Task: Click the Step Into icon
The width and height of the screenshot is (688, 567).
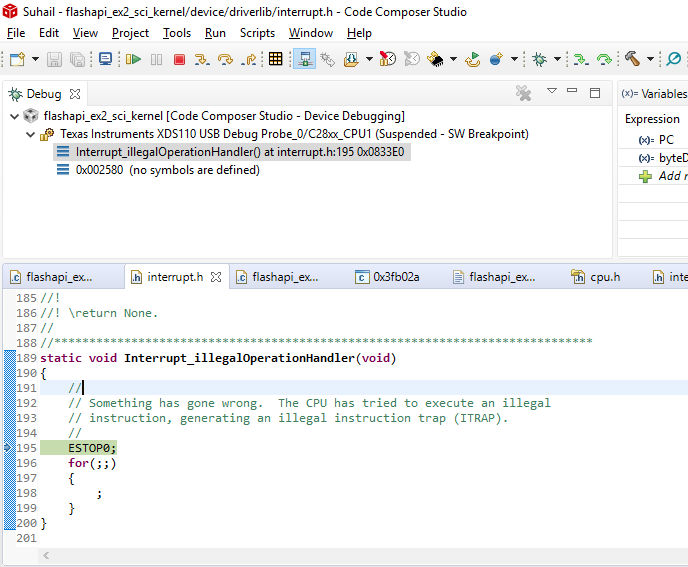Action: pyautogui.click(x=202, y=59)
